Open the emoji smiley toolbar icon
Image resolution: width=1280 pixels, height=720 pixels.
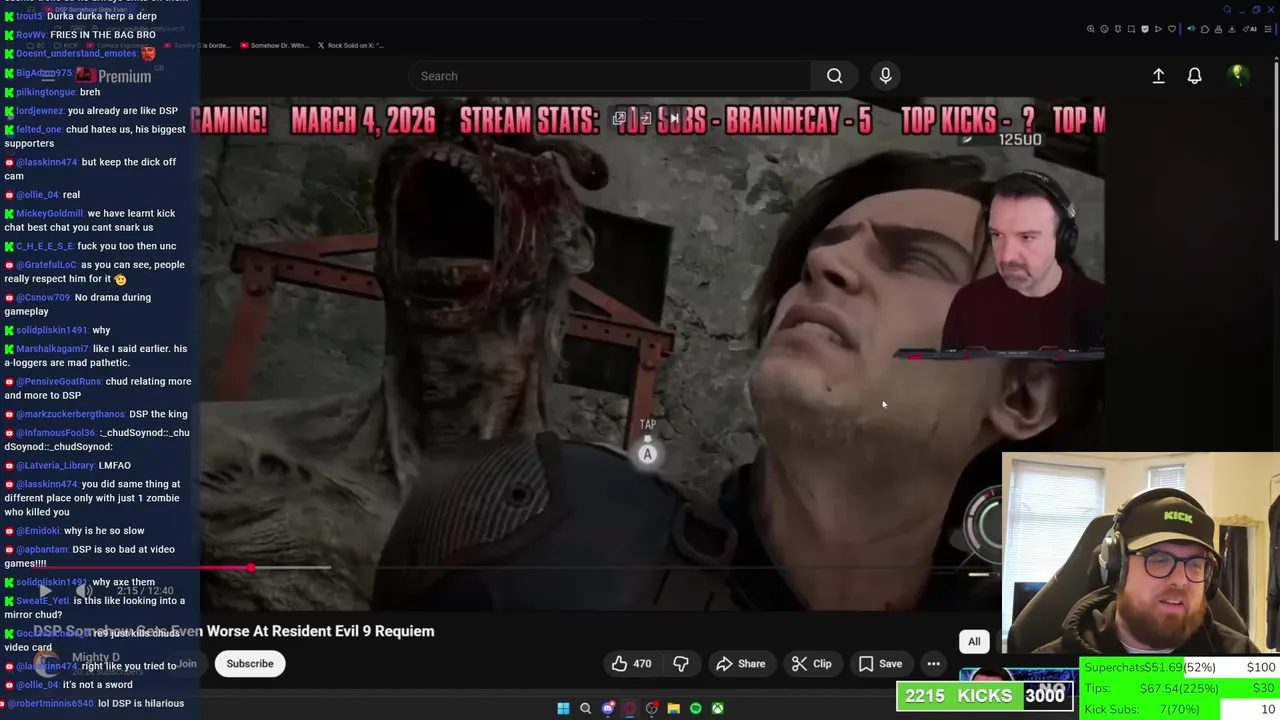(x=1104, y=29)
